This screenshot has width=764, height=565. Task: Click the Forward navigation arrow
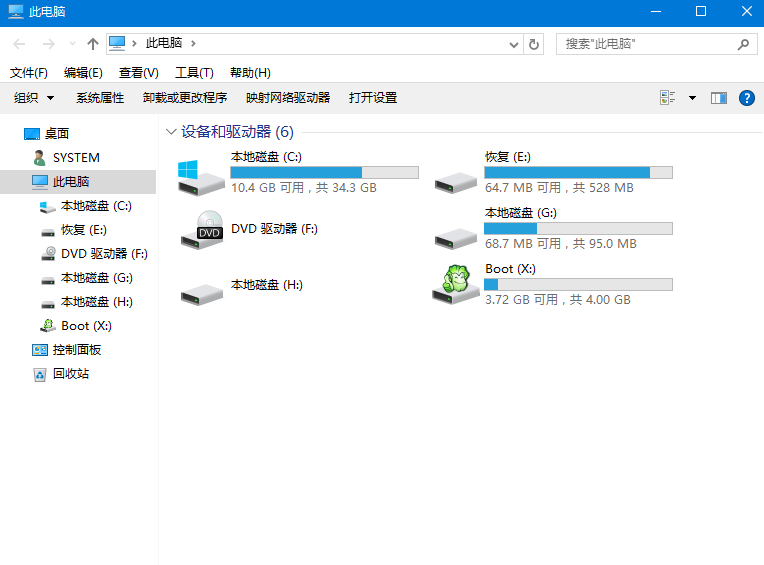pos(48,44)
